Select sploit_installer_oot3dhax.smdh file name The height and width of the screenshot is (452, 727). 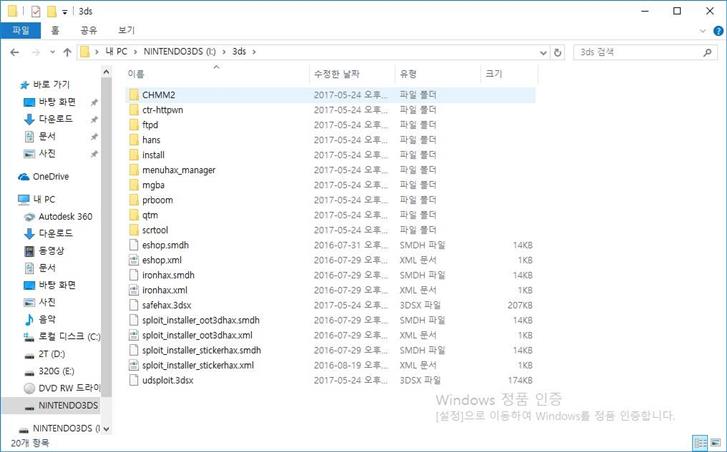[x=201, y=320]
